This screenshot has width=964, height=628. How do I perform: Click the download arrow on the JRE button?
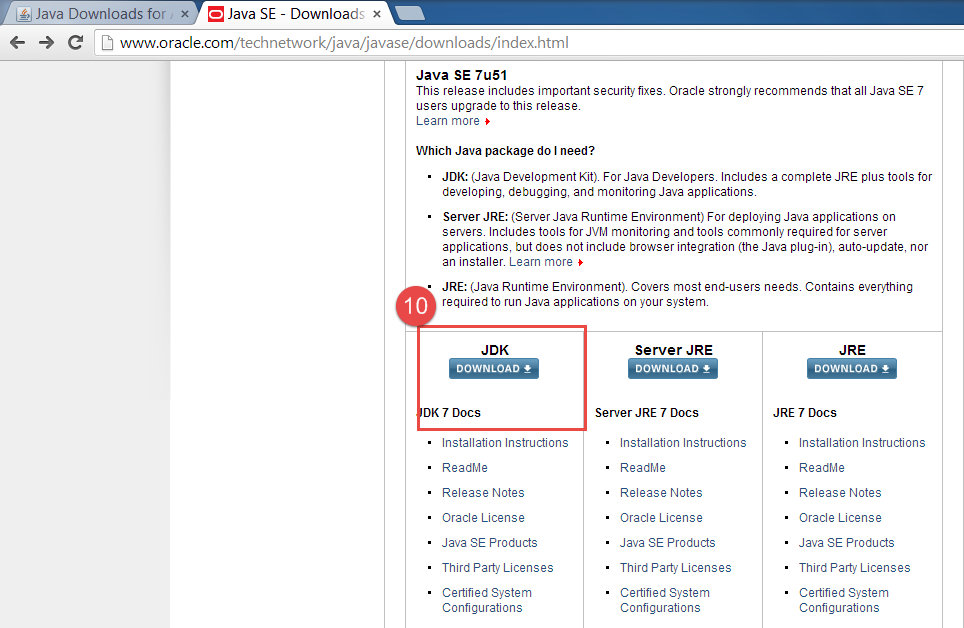pos(885,368)
